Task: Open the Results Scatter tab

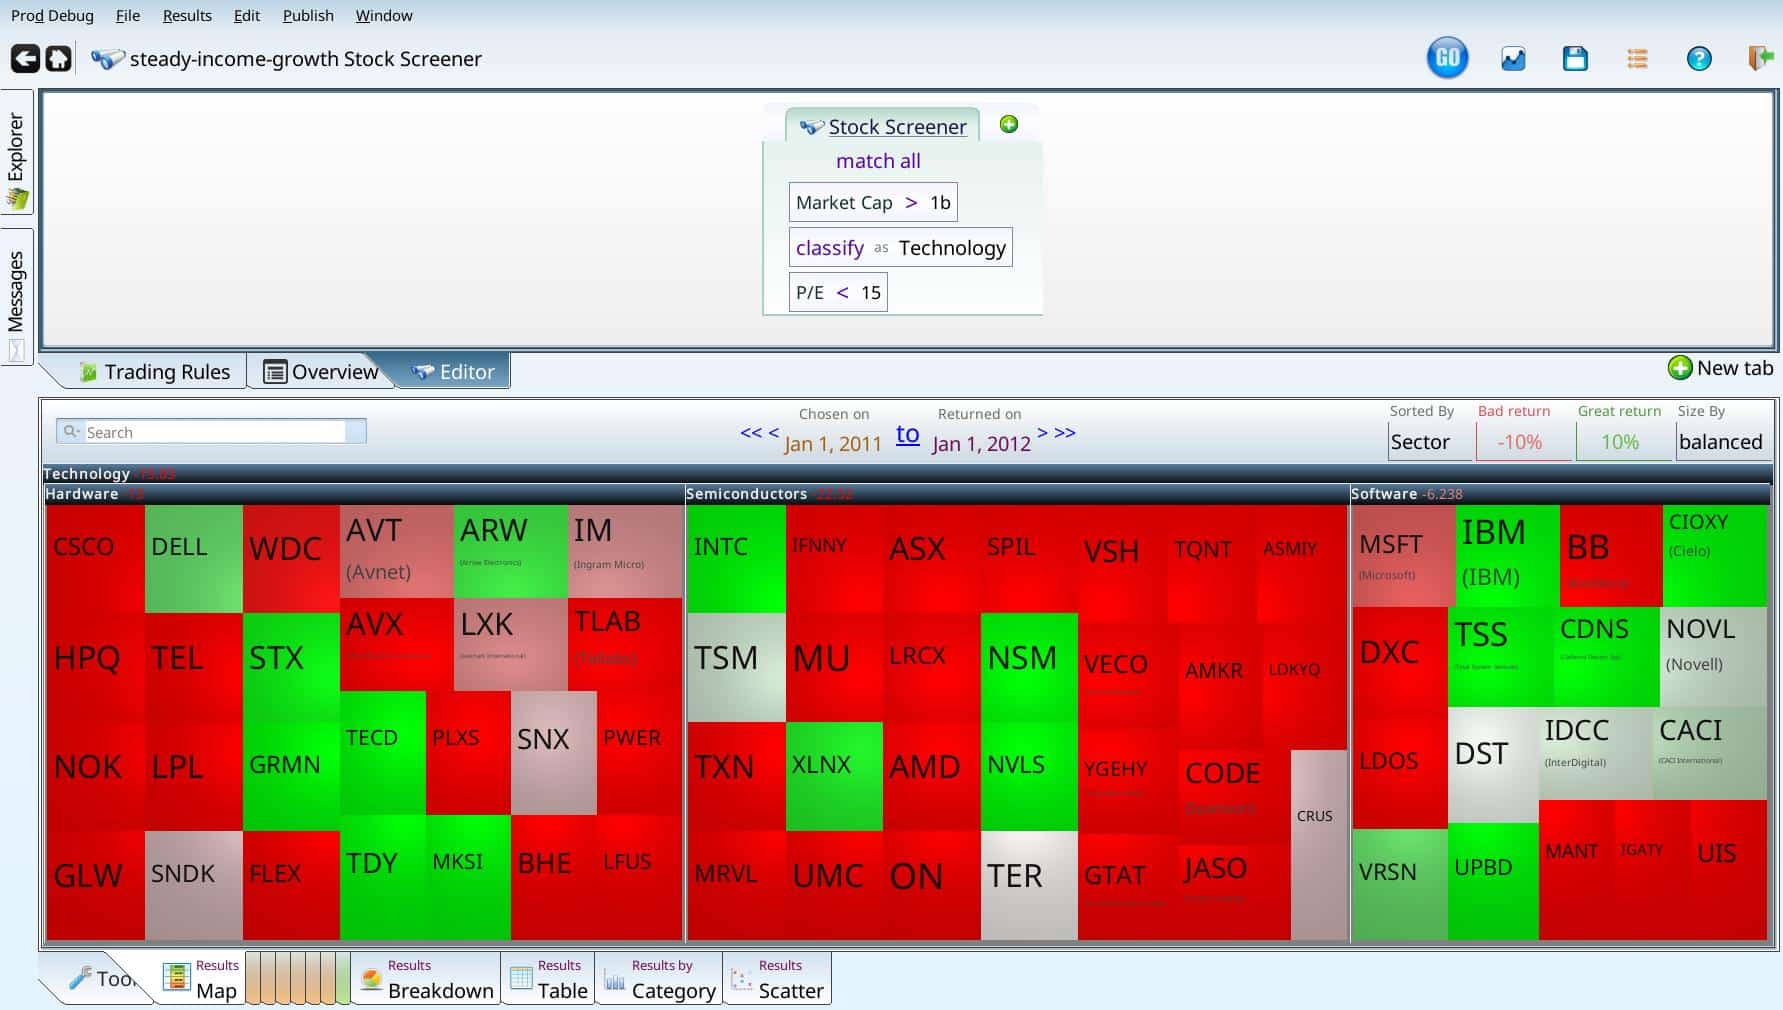Action: (777, 978)
